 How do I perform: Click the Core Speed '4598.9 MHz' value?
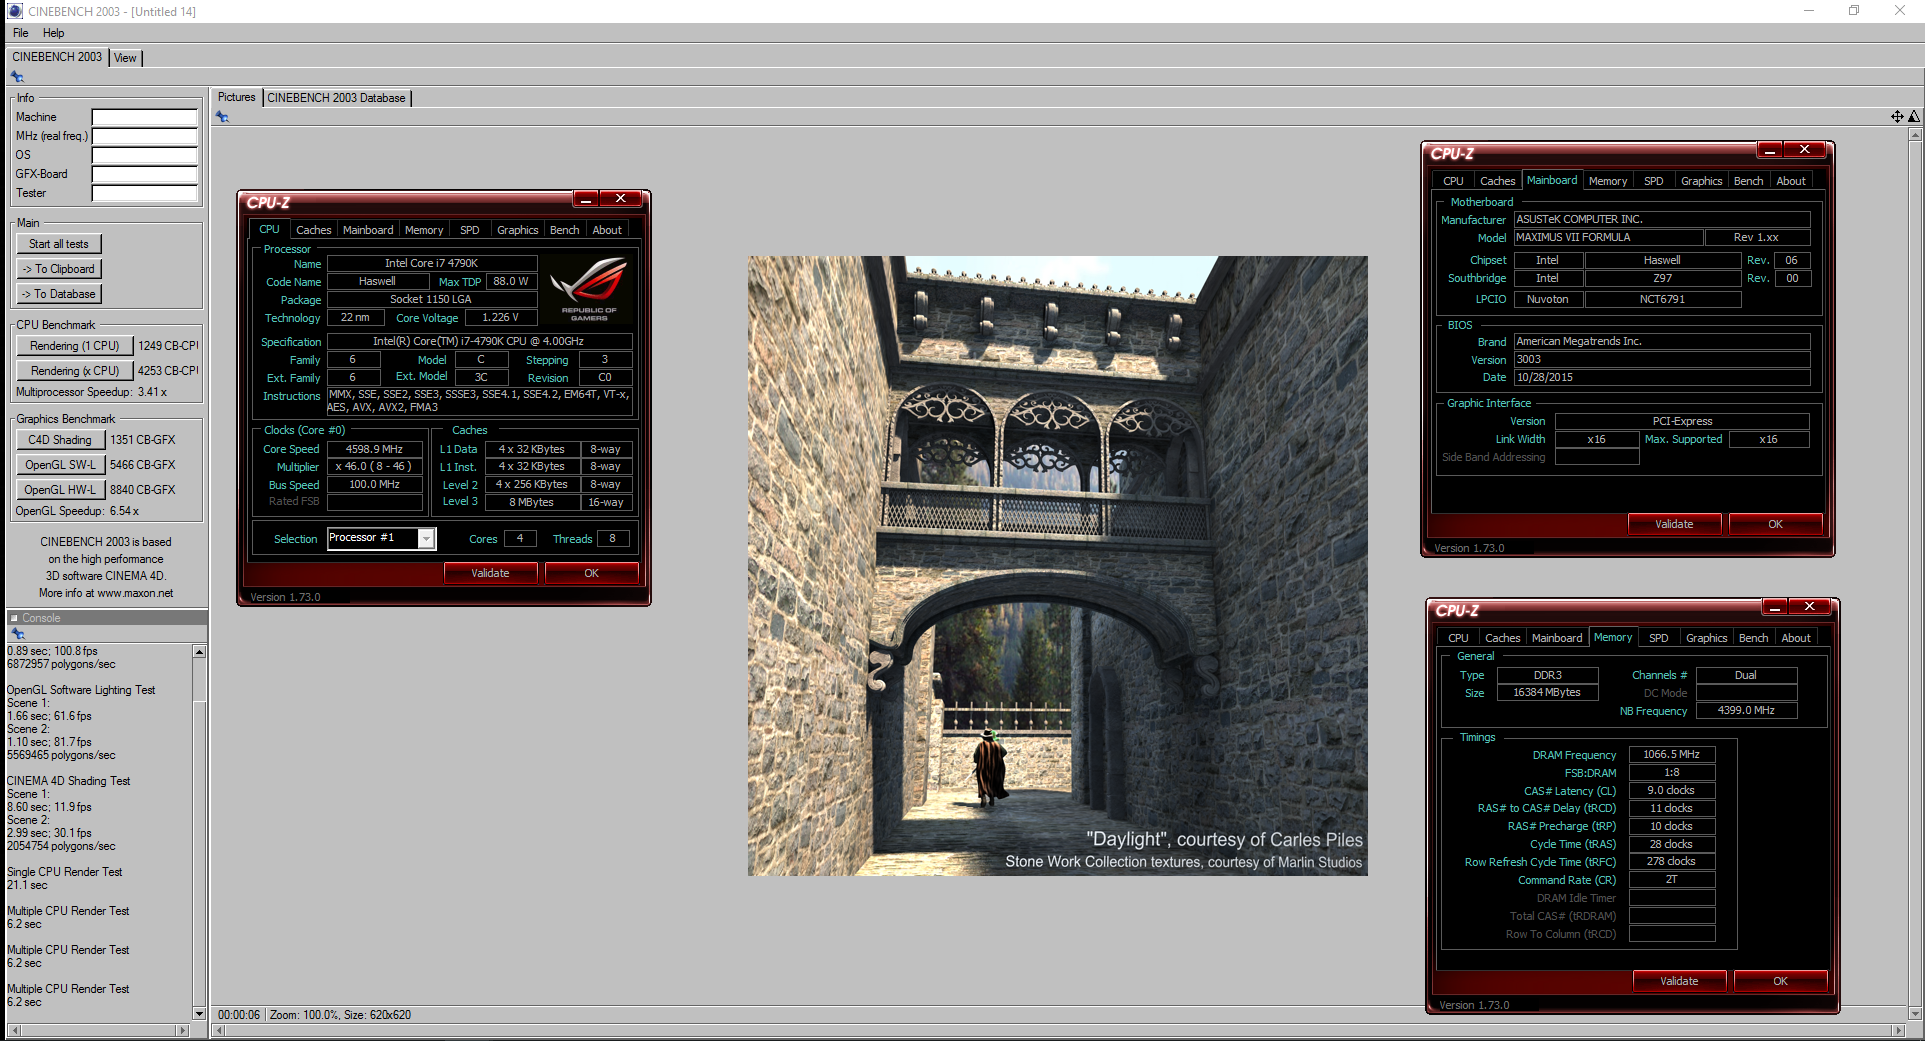pos(374,450)
